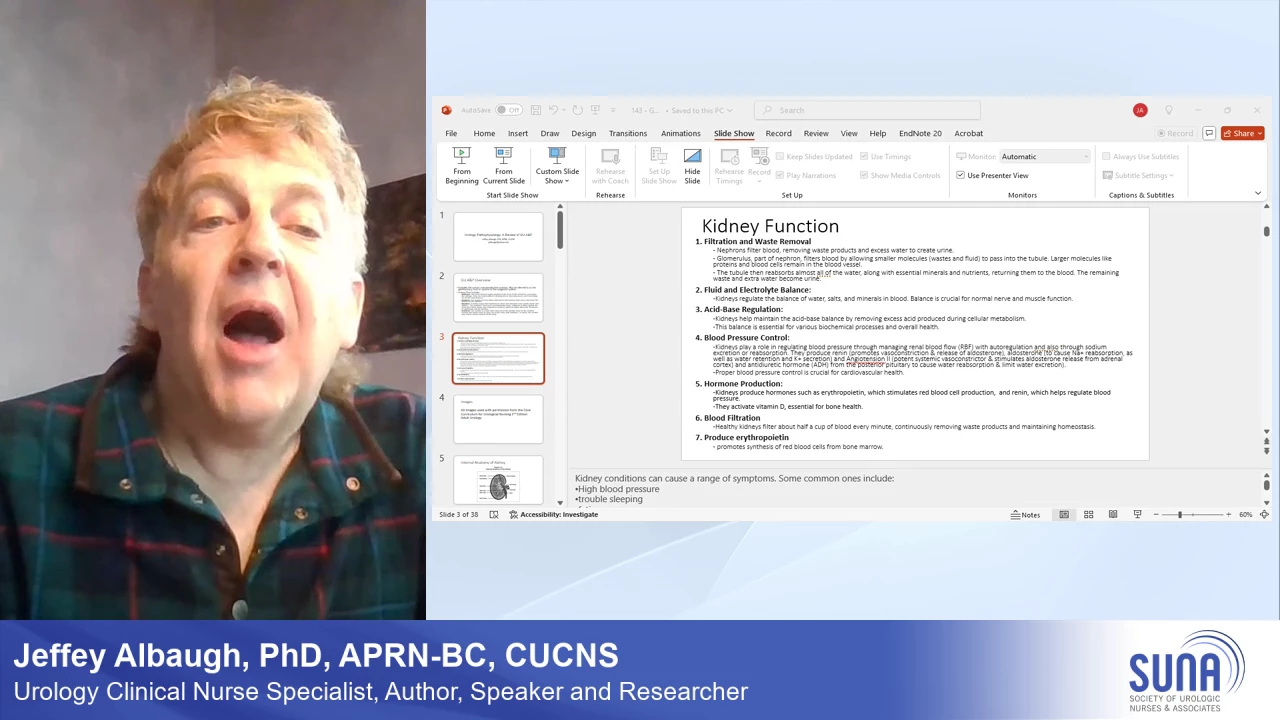Open the Transitions ribbon tab
Image resolution: width=1280 pixels, height=720 pixels.
[627, 133]
